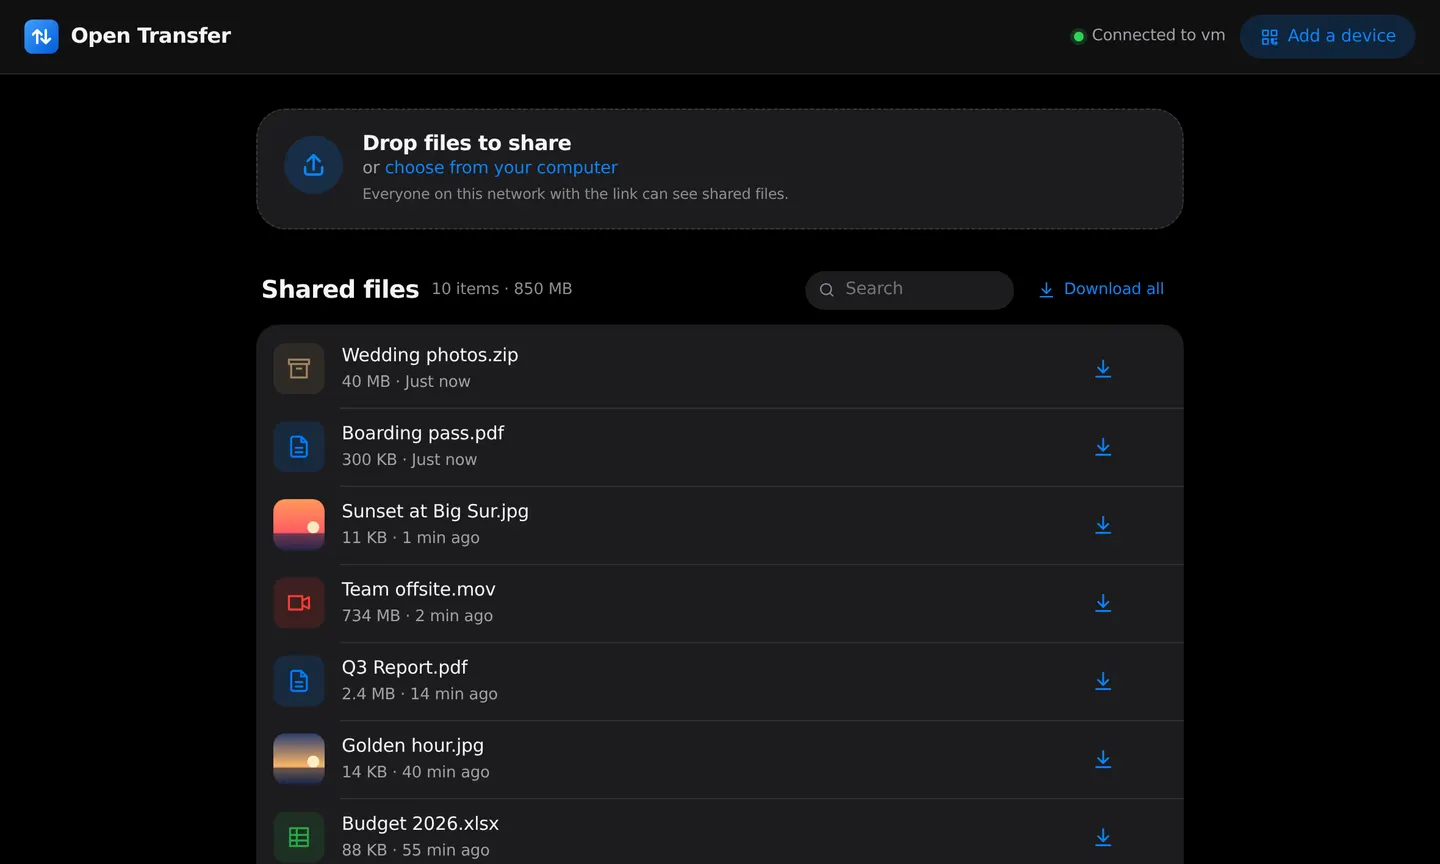Image resolution: width=1440 pixels, height=864 pixels.
Task: Click the document icon for Q3 Report.pdf
Action: [299, 681]
